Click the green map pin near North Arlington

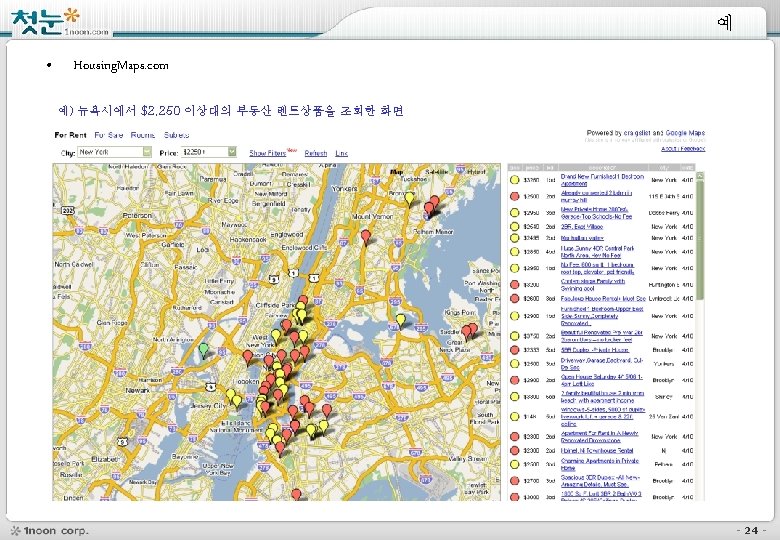203,350
